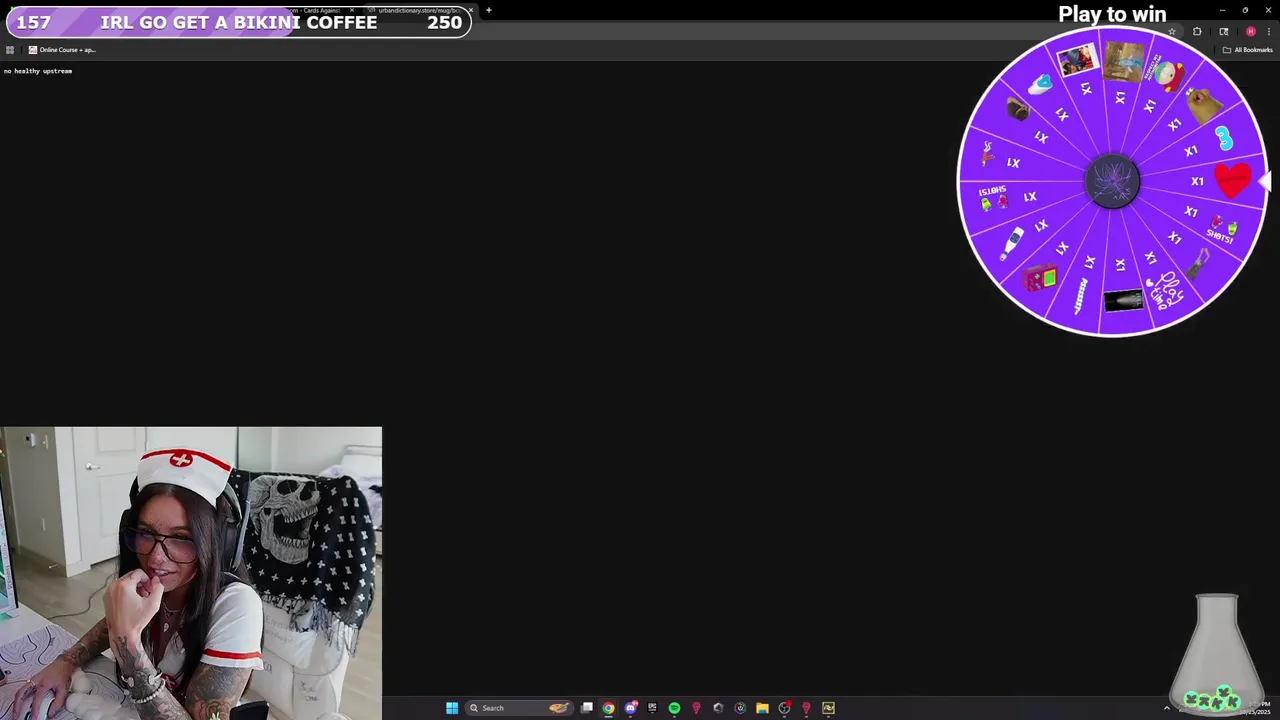Open File Explorer from the taskbar
Screen dimensions: 1280x720
click(762, 708)
